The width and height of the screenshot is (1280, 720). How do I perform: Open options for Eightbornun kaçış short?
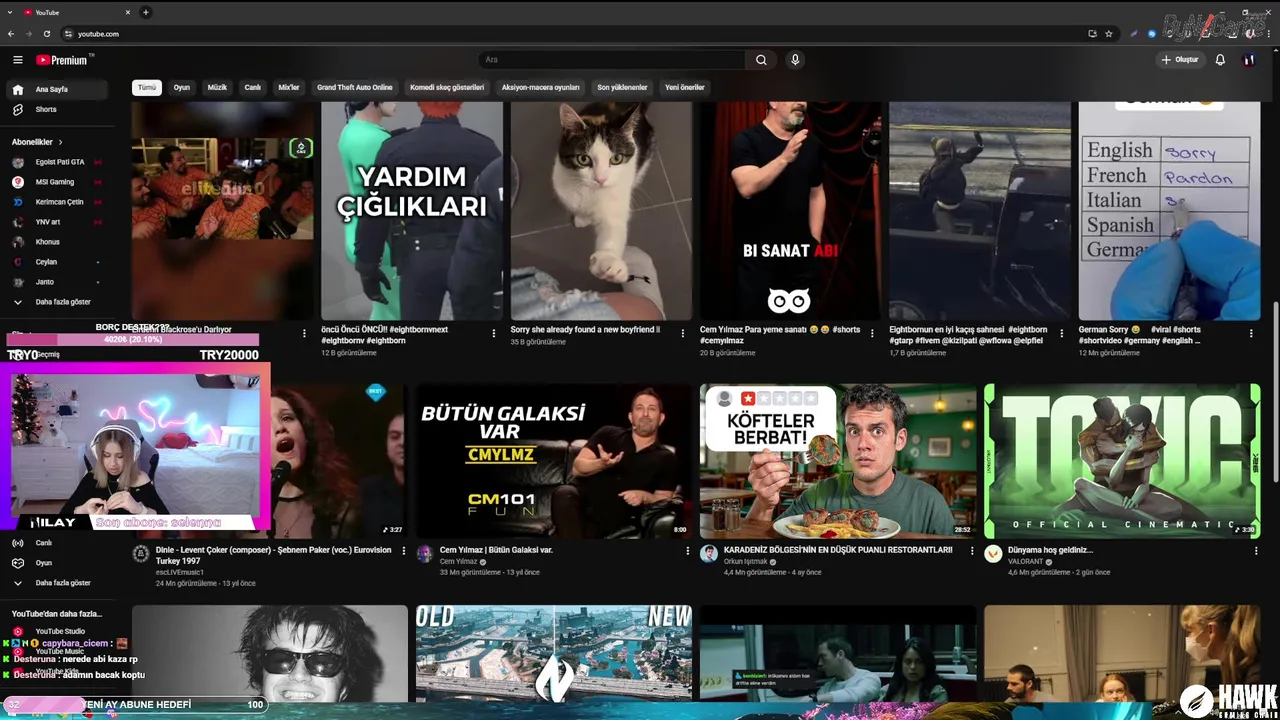click(x=1062, y=334)
